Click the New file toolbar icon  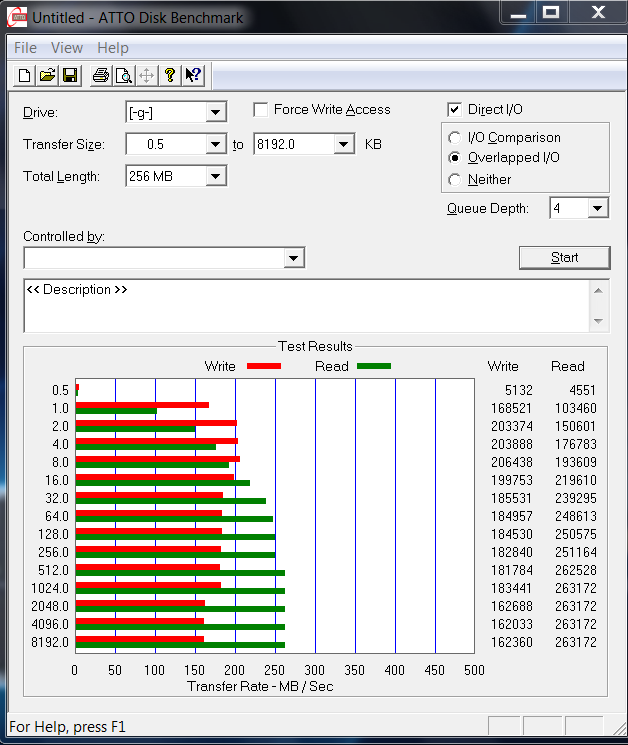(x=24, y=75)
